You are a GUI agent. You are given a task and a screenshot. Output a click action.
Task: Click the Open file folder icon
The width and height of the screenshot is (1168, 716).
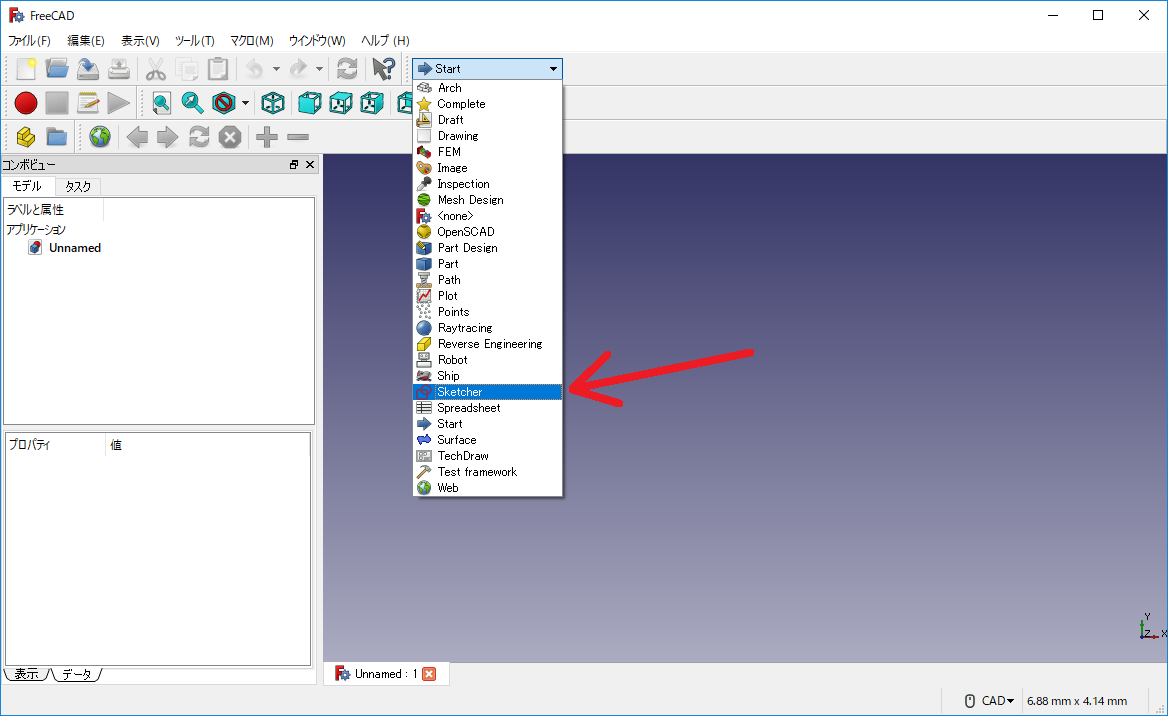pyautogui.click(x=57, y=69)
